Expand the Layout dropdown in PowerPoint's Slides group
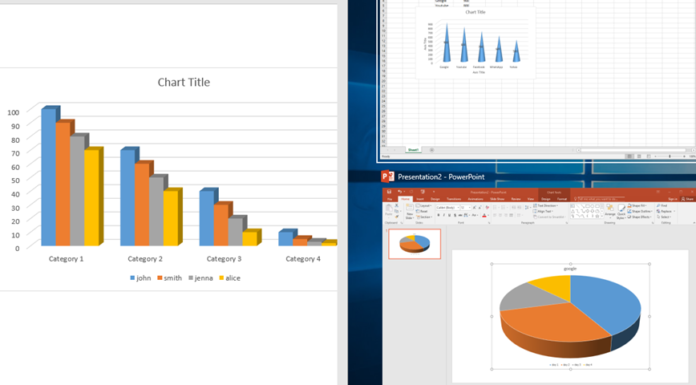Image resolution: width=696 pixels, height=385 pixels. point(424,206)
